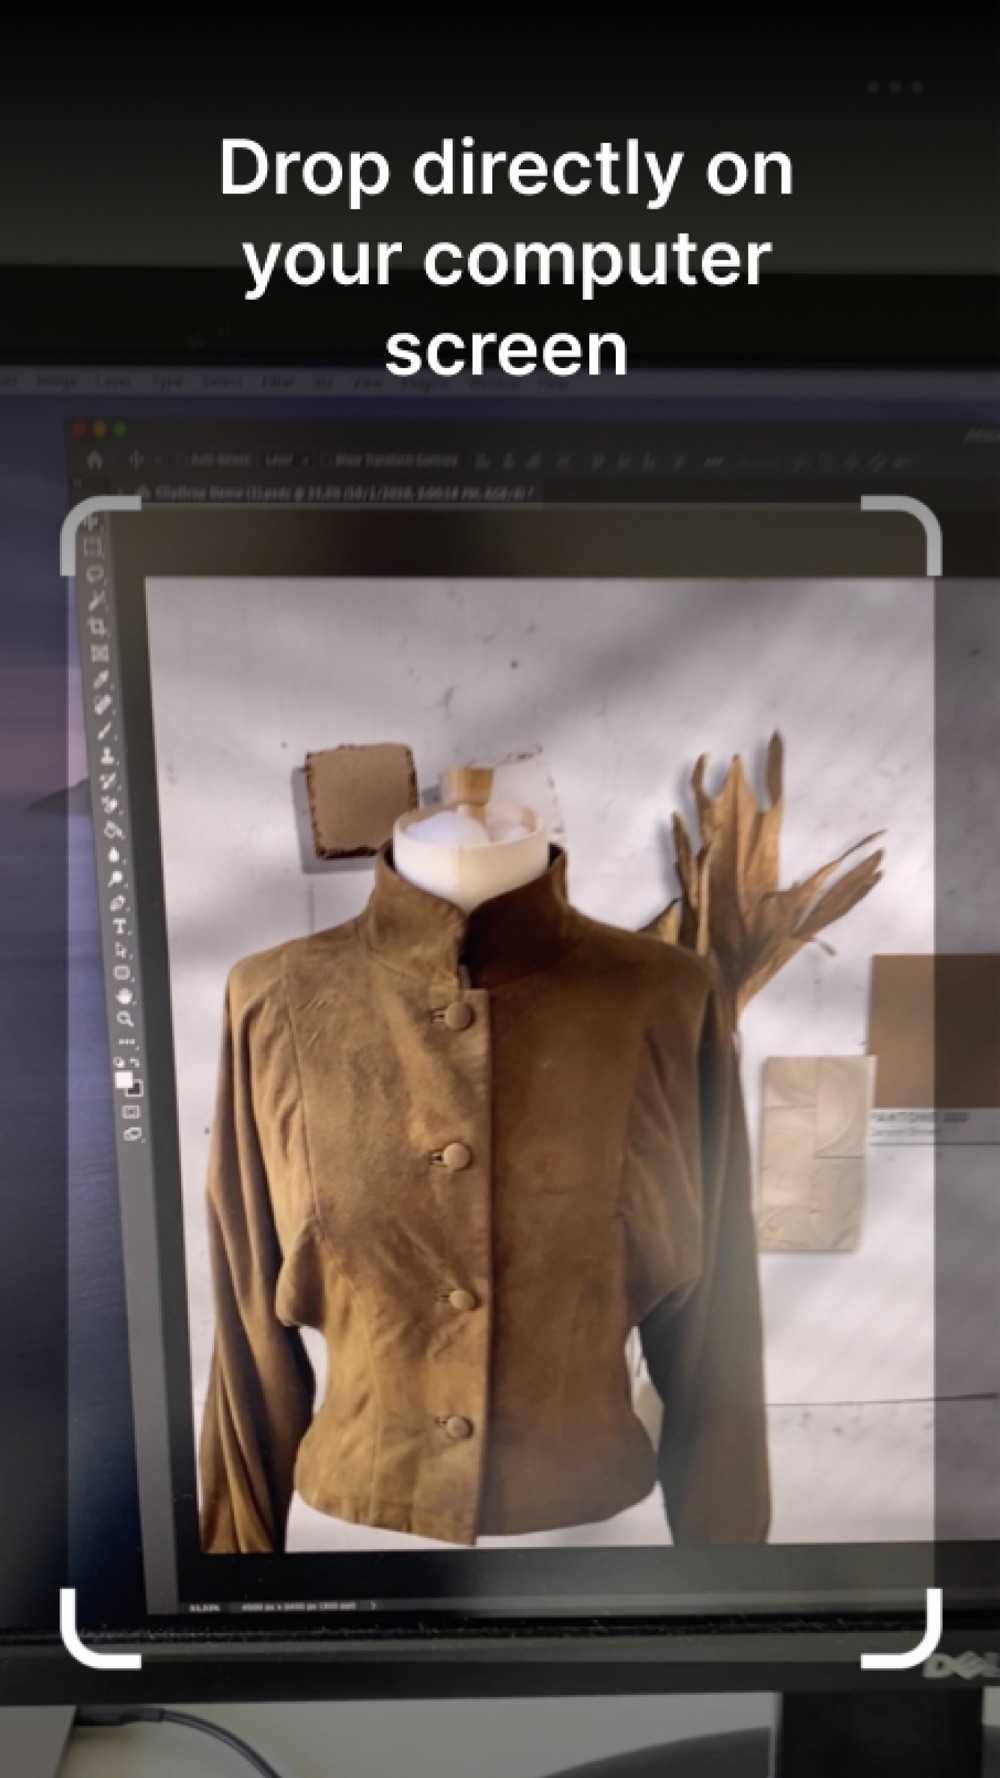
Task: Open more align options three-dots in options bar
Action: pos(712,463)
